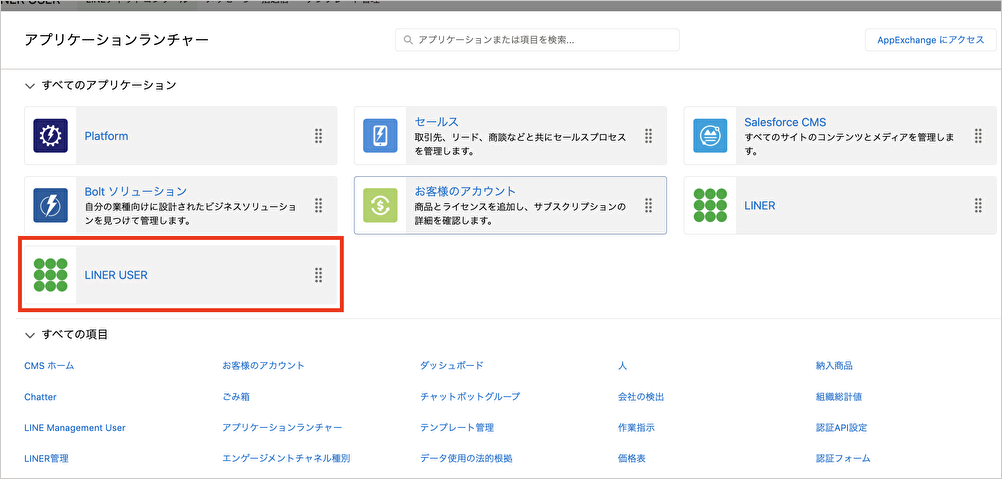Open データ使用の法的根拠 item
1002x479 pixels.
[466, 458]
